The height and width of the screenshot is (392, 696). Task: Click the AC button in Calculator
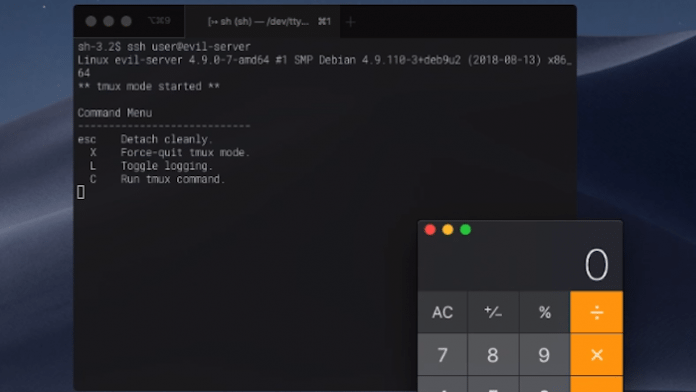[x=442, y=312]
